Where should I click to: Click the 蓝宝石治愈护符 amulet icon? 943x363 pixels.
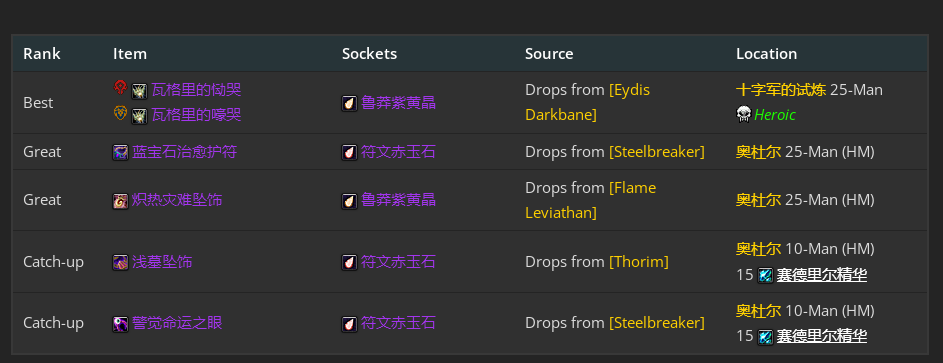click(120, 152)
